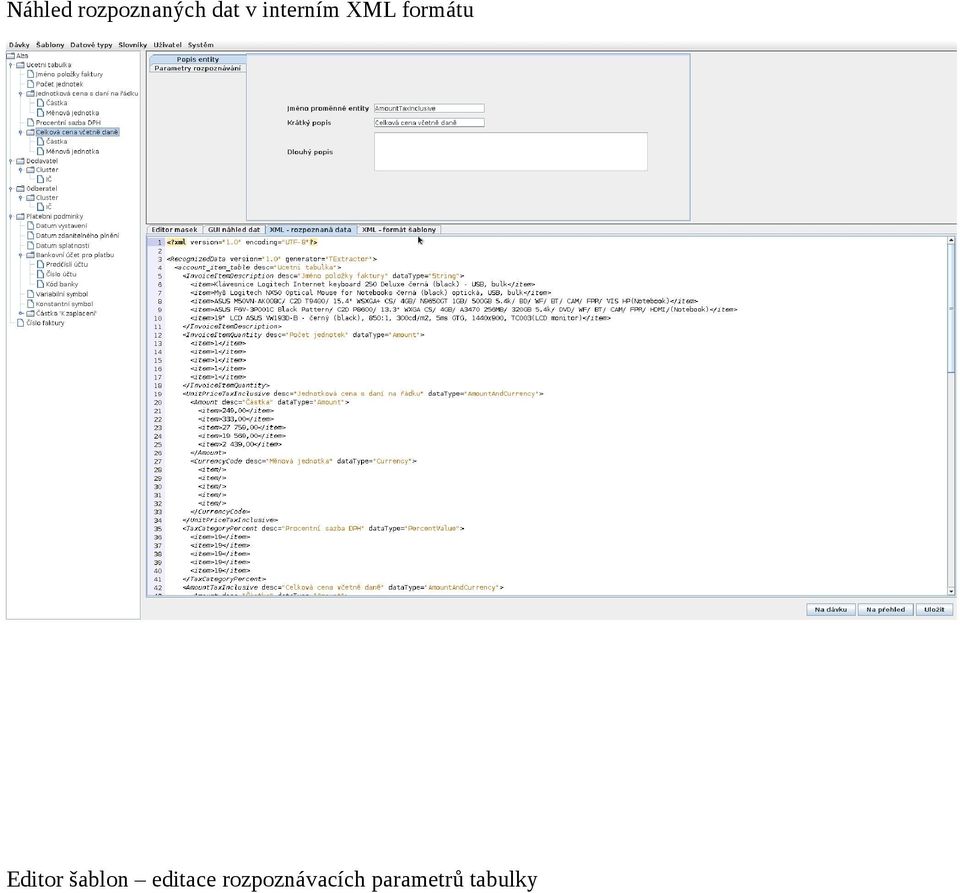
Task: Click the XML editor vertical scrollbar thumb
Action: point(951,309)
